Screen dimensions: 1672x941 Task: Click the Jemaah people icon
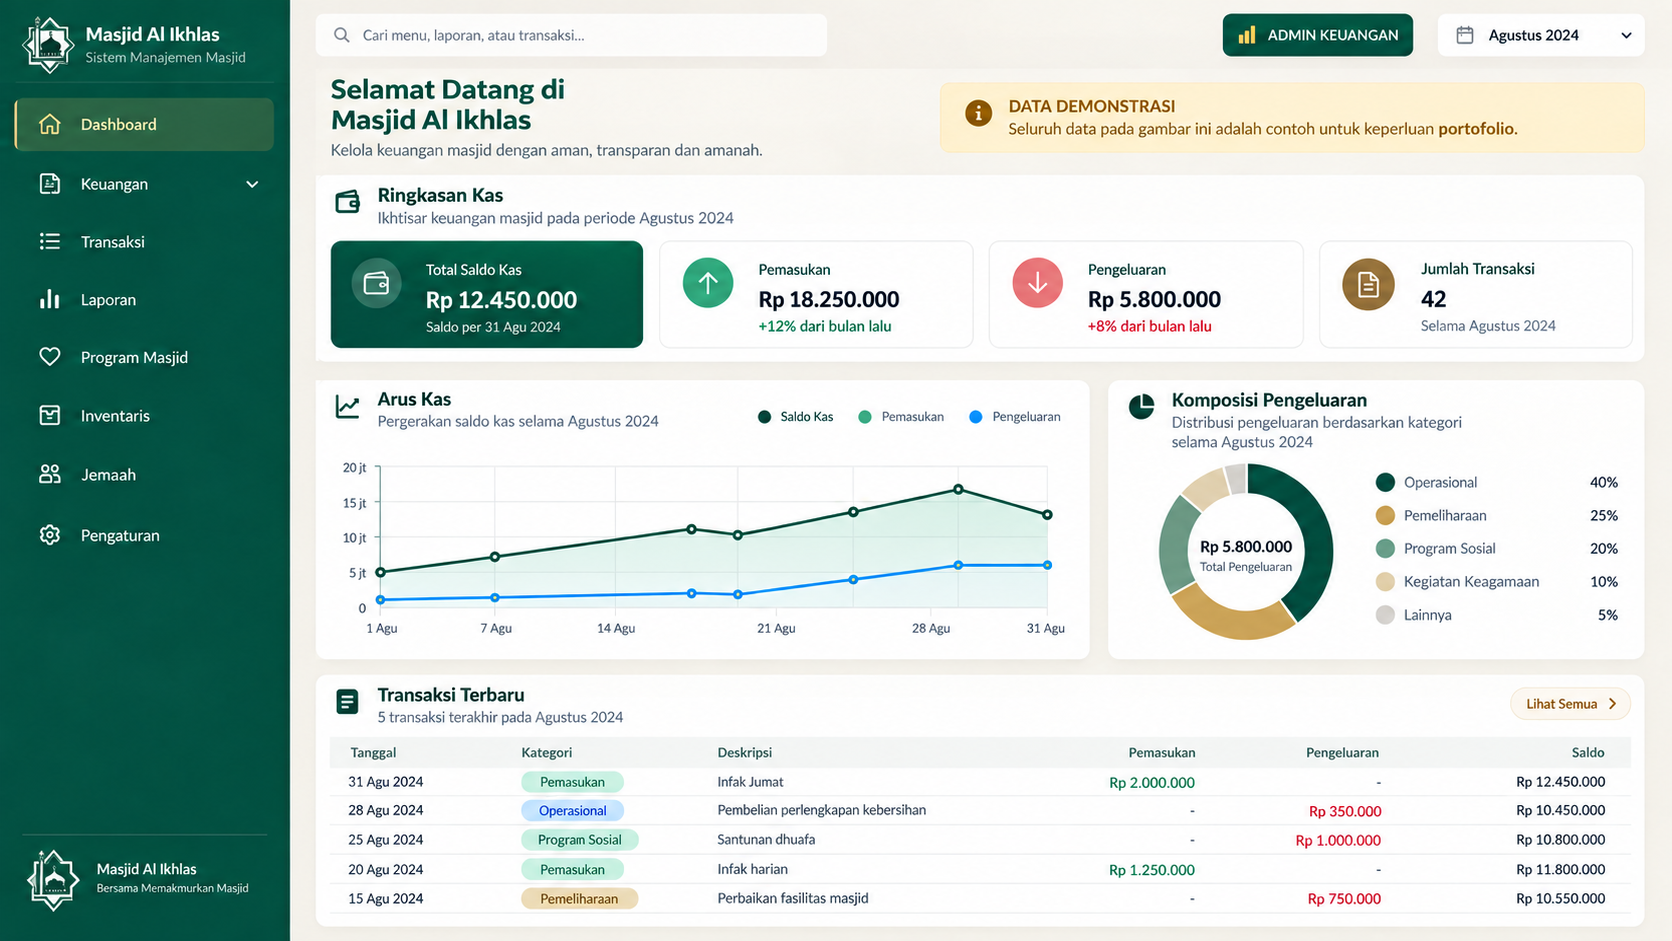coord(49,474)
